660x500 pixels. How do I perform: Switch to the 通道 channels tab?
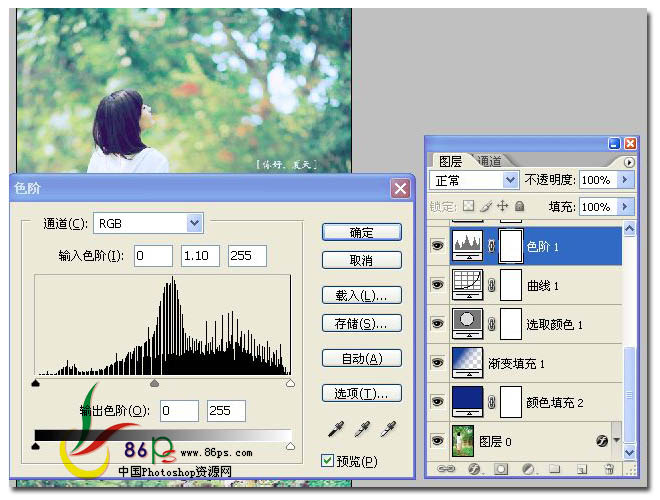click(x=489, y=161)
